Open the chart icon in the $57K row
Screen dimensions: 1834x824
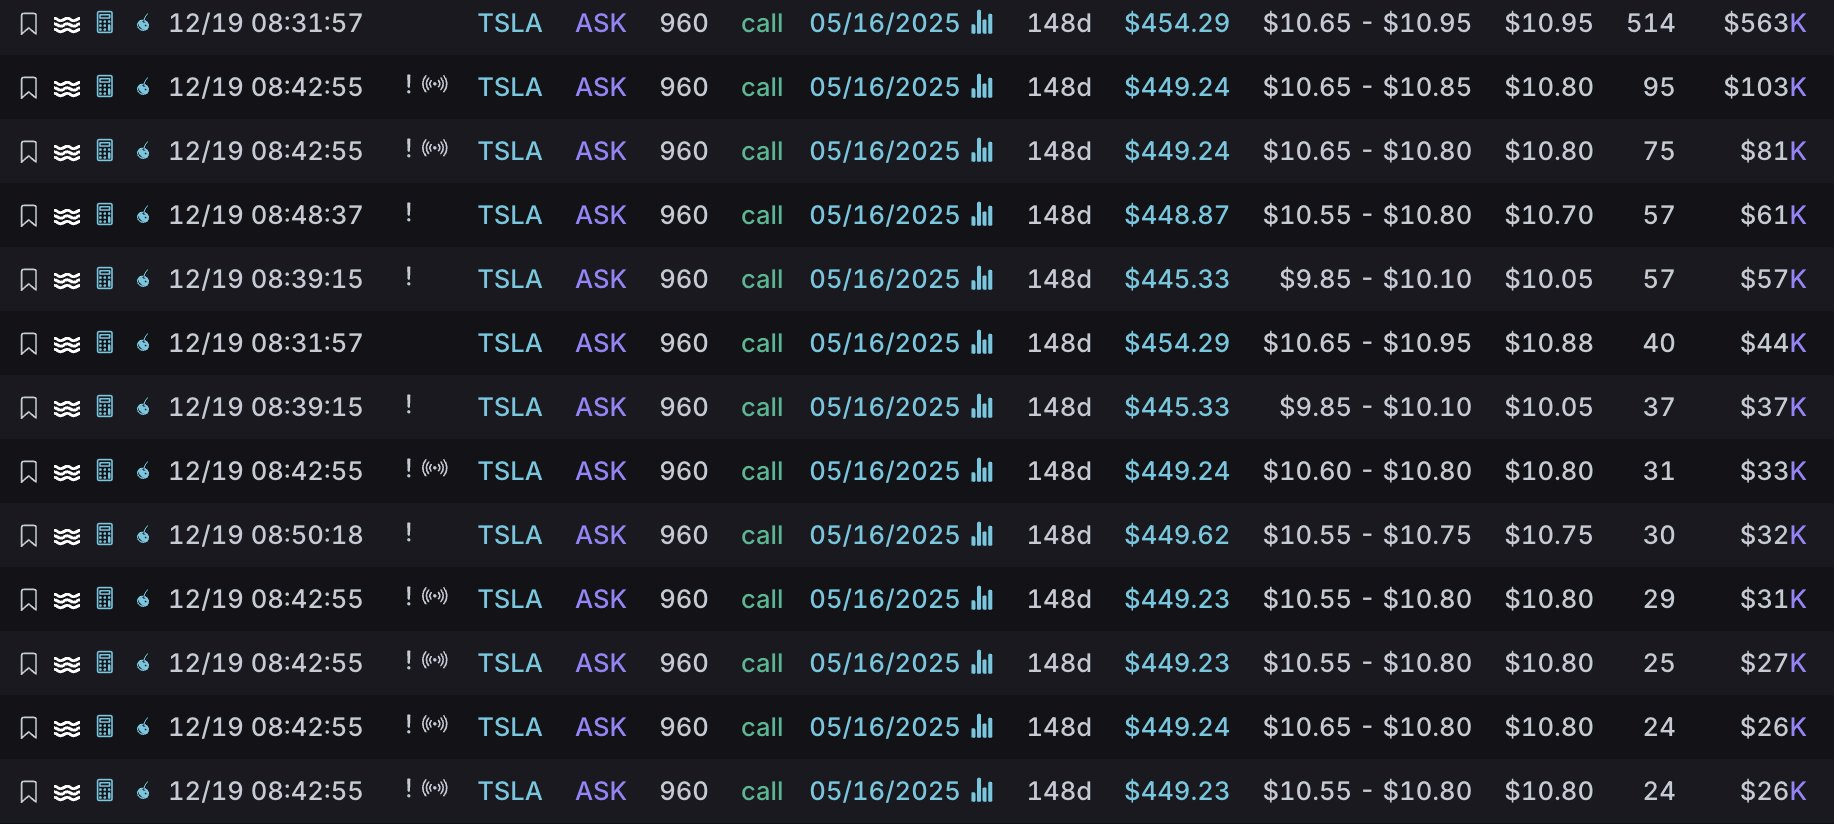click(x=982, y=278)
